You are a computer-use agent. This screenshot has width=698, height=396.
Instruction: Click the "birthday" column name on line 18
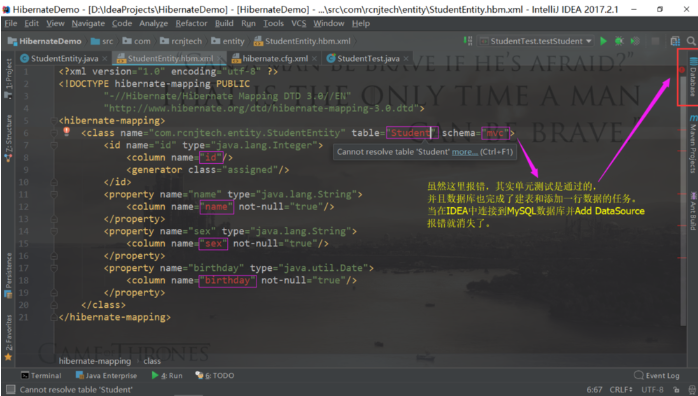pos(227,281)
